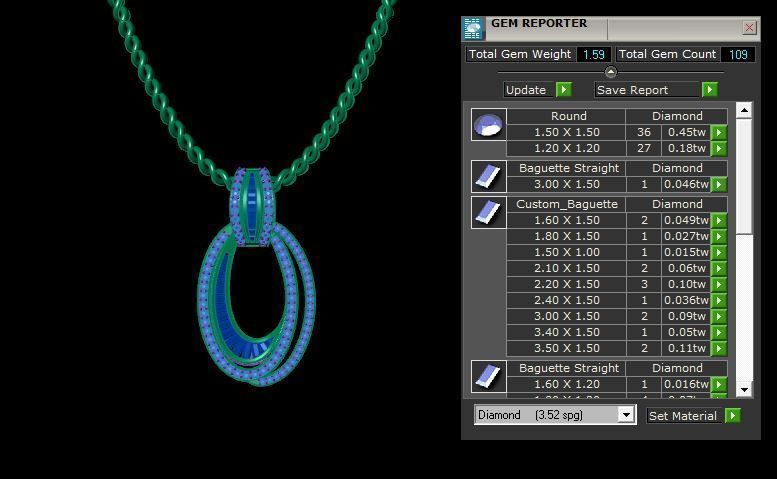777x479 pixels.
Task: Click green arrow for 1.50 X 1.50 Round row
Action: point(719,132)
